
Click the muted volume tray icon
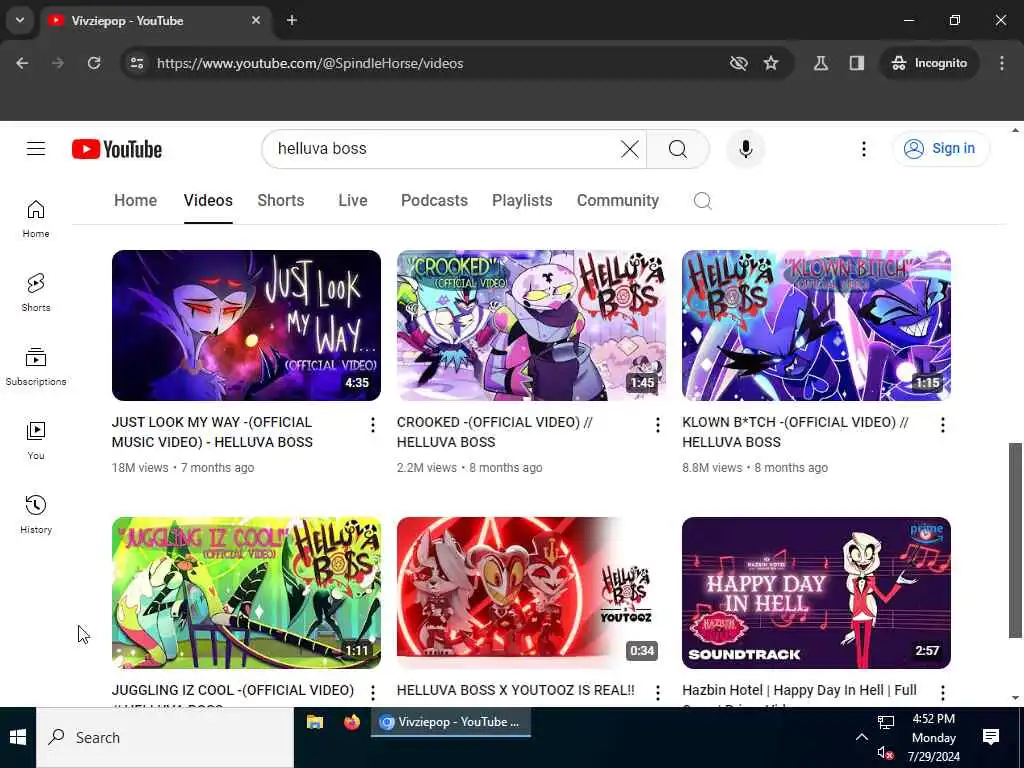pos(885,753)
